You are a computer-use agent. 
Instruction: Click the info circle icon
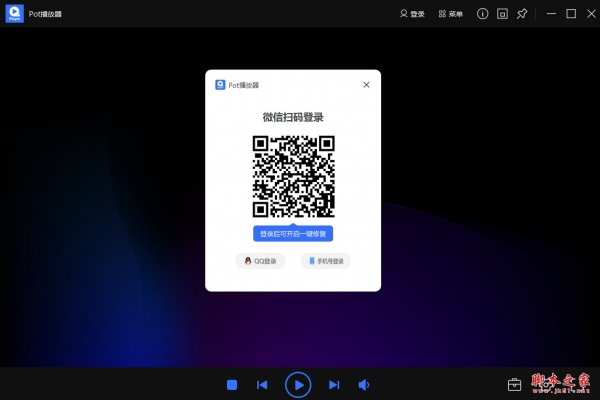point(482,14)
